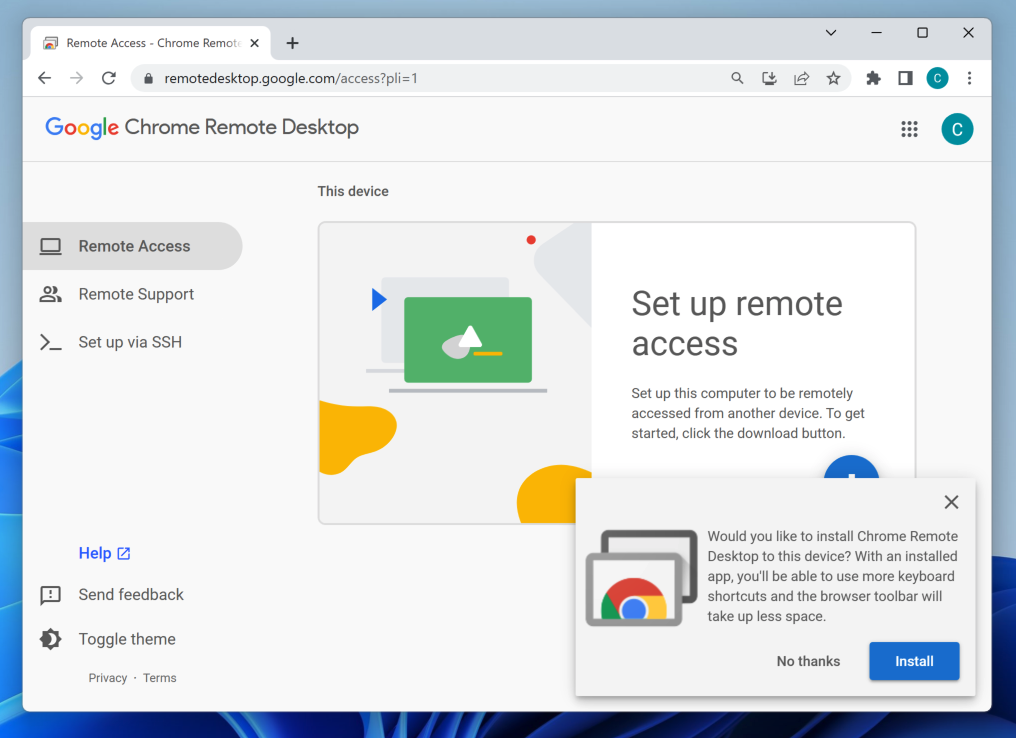Minimize the Chrome window

(877, 32)
